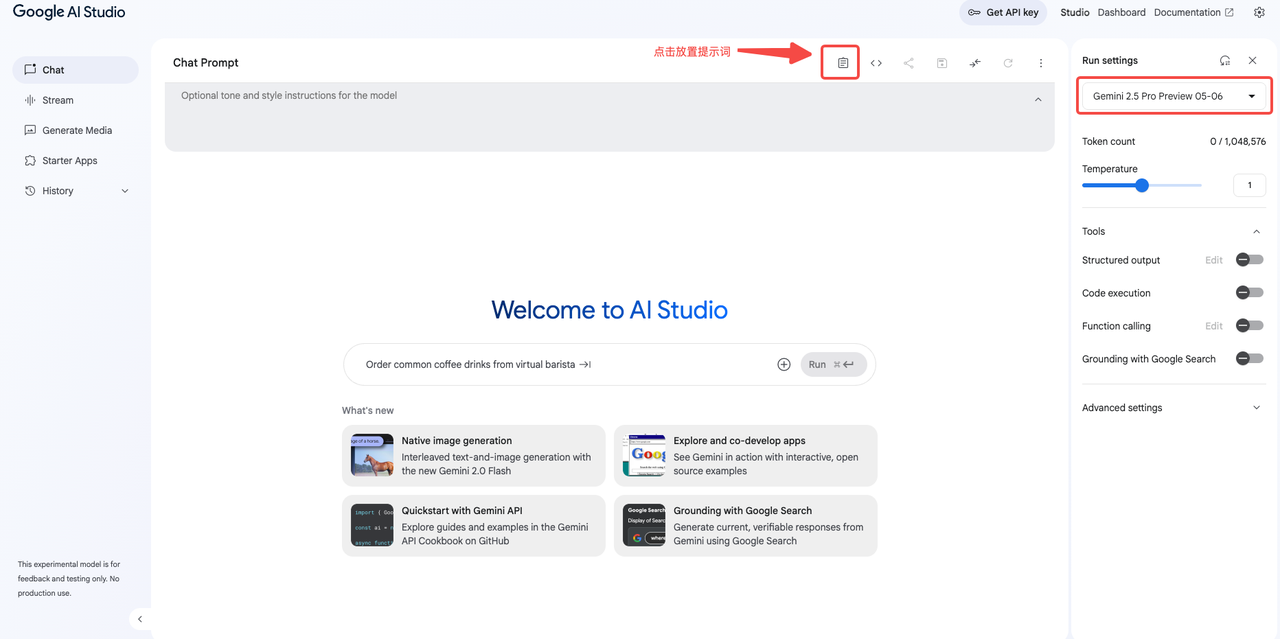The height and width of the screenshot is (639, 1280).
Task: Click the reset run settings icon
Action: [x=1225, y=61]
